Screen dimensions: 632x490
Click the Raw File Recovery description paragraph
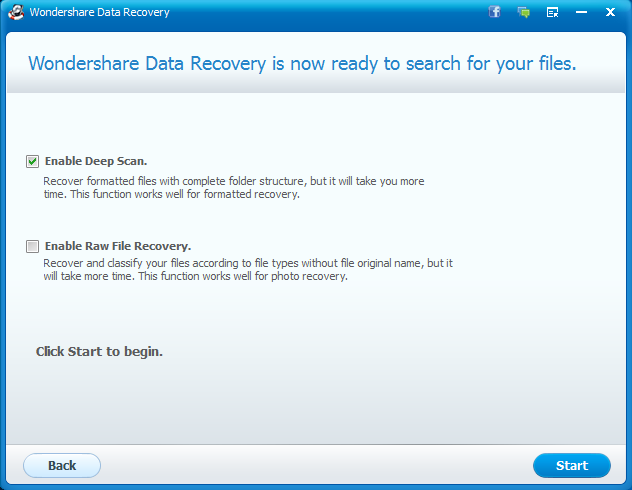247,270
